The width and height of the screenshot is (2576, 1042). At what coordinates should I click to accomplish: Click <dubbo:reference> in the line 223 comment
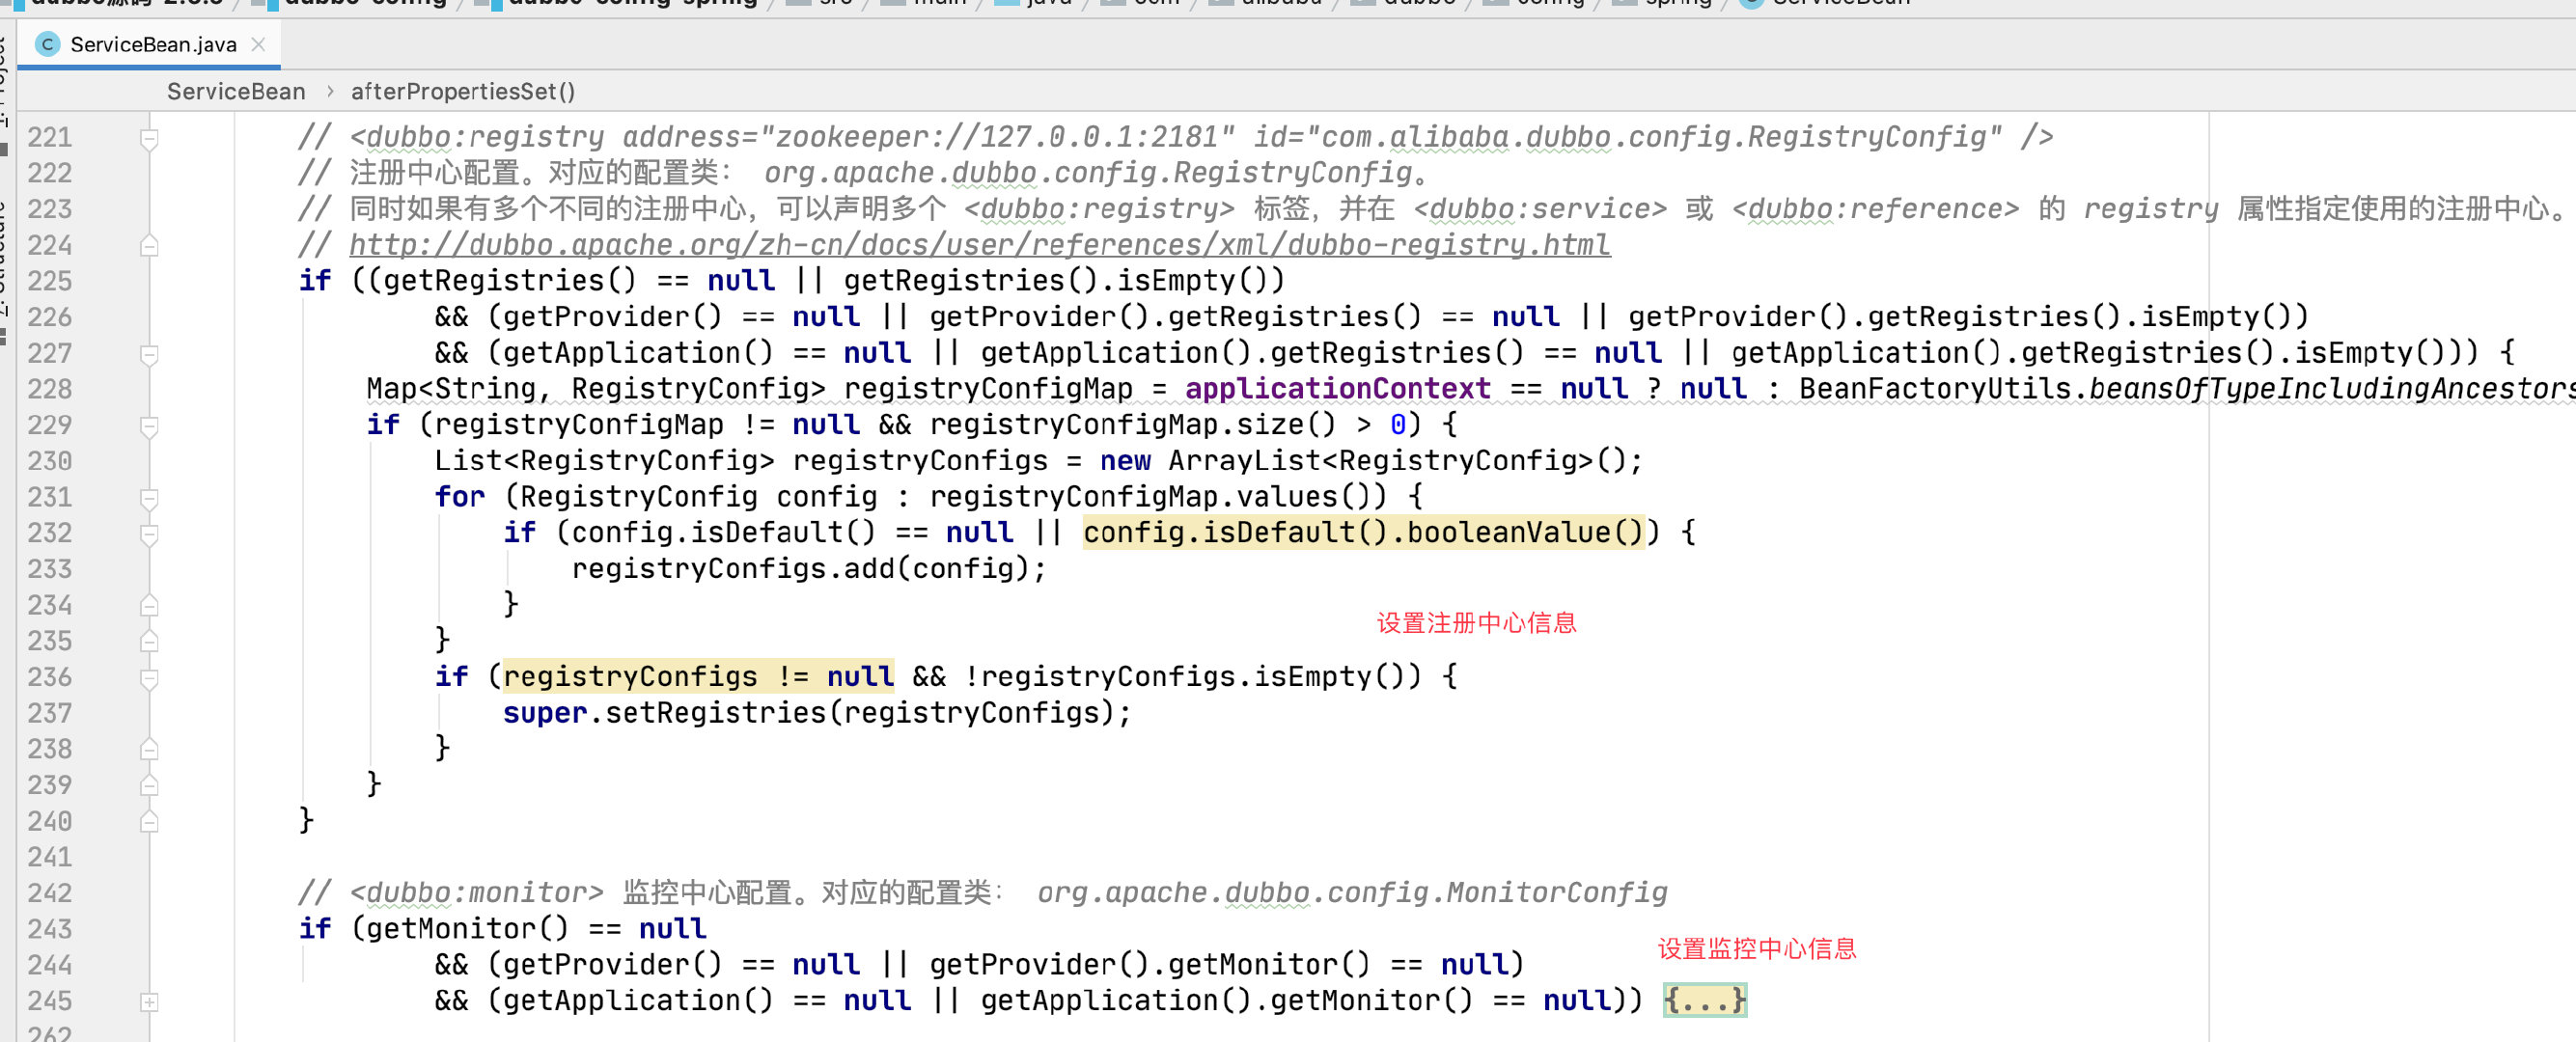pyautogui.click(x=1875, y=209)
